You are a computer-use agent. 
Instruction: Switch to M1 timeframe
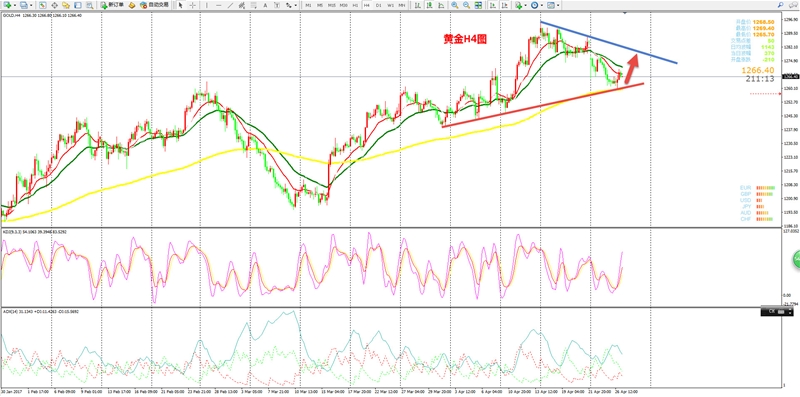click(308, 5)
